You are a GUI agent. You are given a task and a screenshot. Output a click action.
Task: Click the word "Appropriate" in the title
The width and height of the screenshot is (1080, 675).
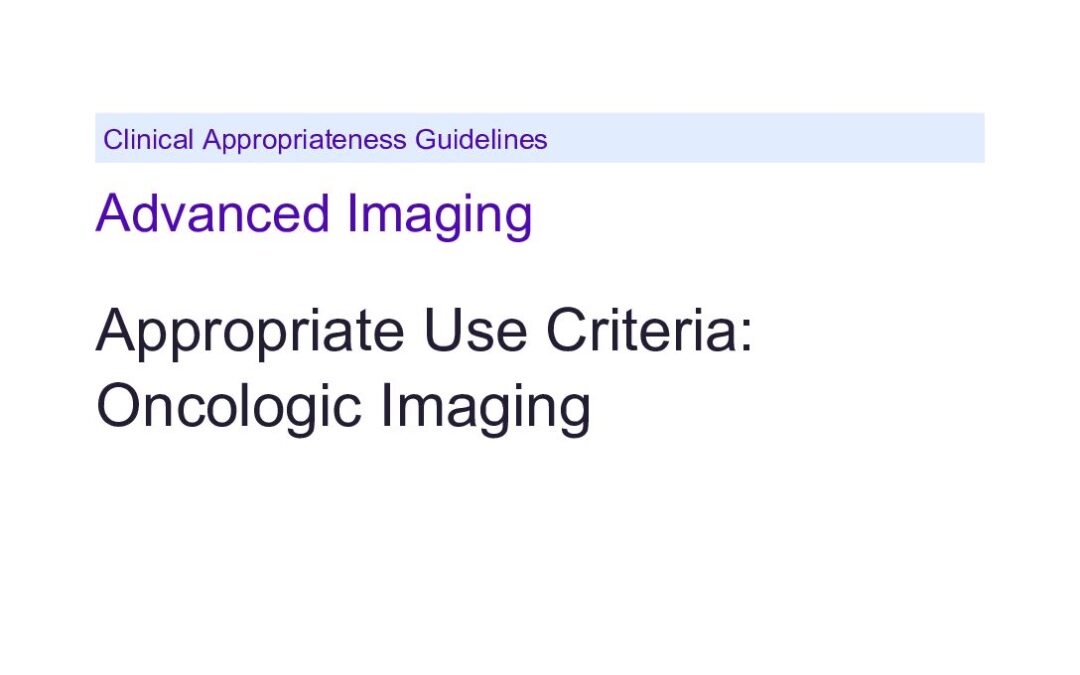click(x=250, y=333)
